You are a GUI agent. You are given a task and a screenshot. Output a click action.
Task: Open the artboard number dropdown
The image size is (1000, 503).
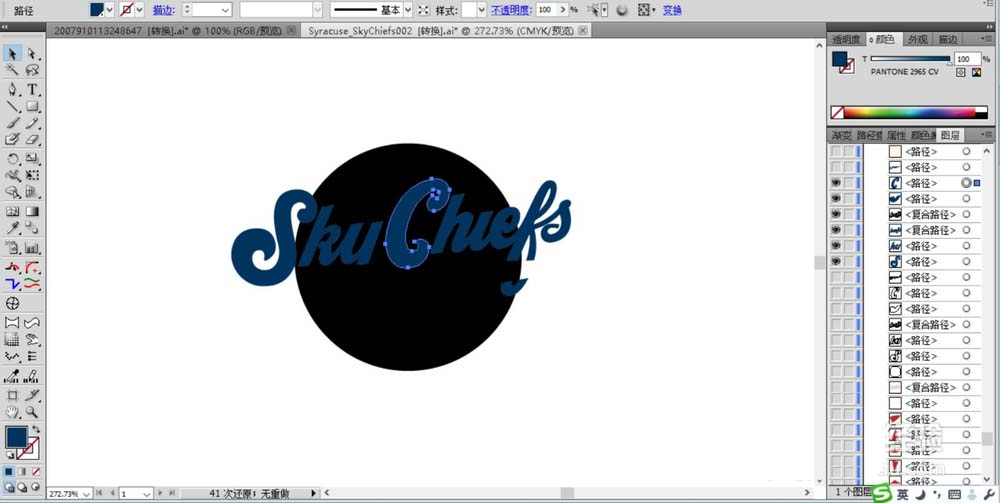point(147,494)
